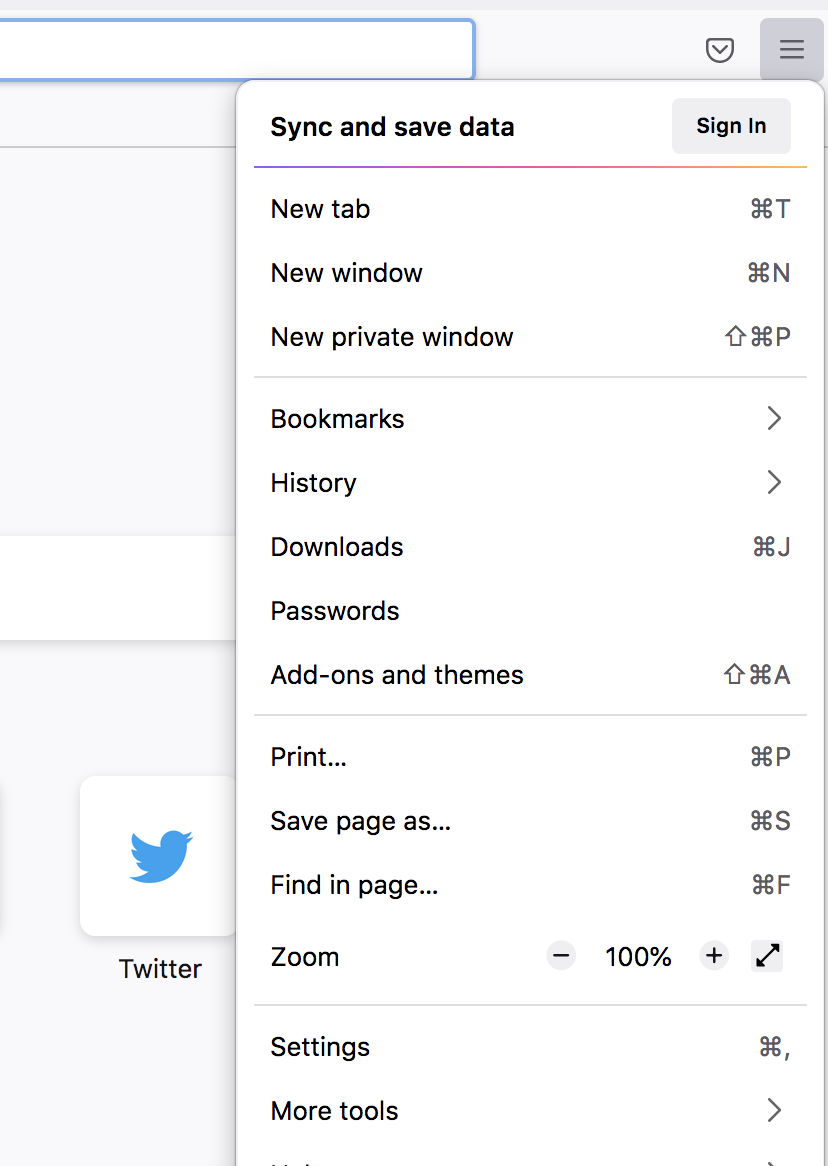Open browser Settings
The image size is (828, 1166).
click(530, 1047)
